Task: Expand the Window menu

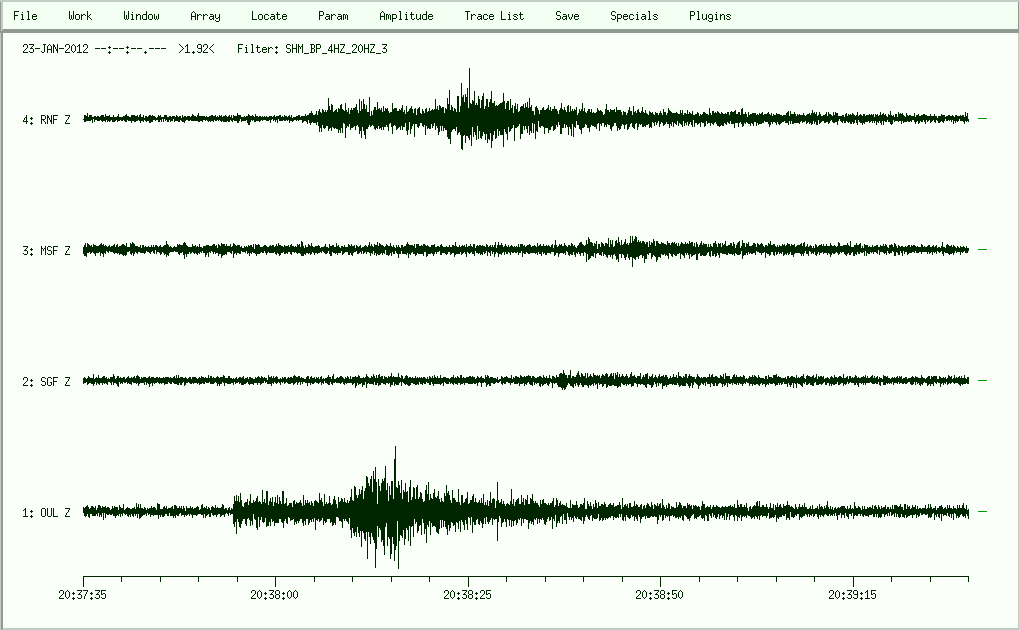Action: click(141, 16)
